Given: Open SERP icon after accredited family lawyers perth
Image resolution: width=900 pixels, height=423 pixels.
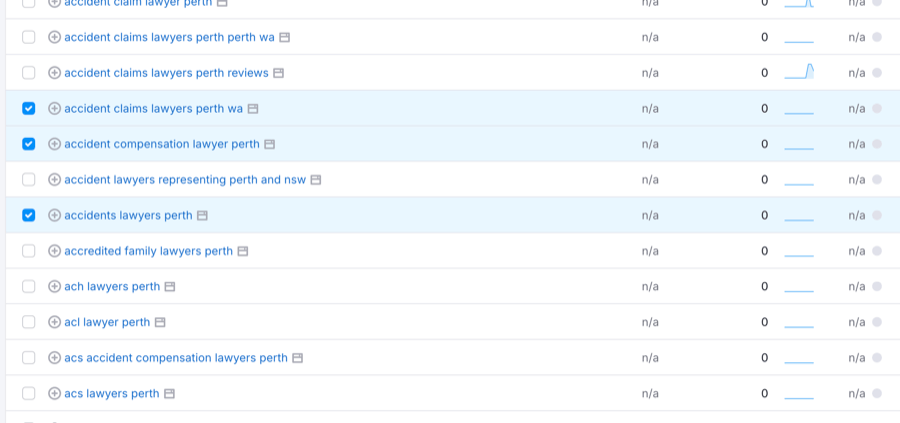Looking at the screenshot, I should tap(243, 251).
